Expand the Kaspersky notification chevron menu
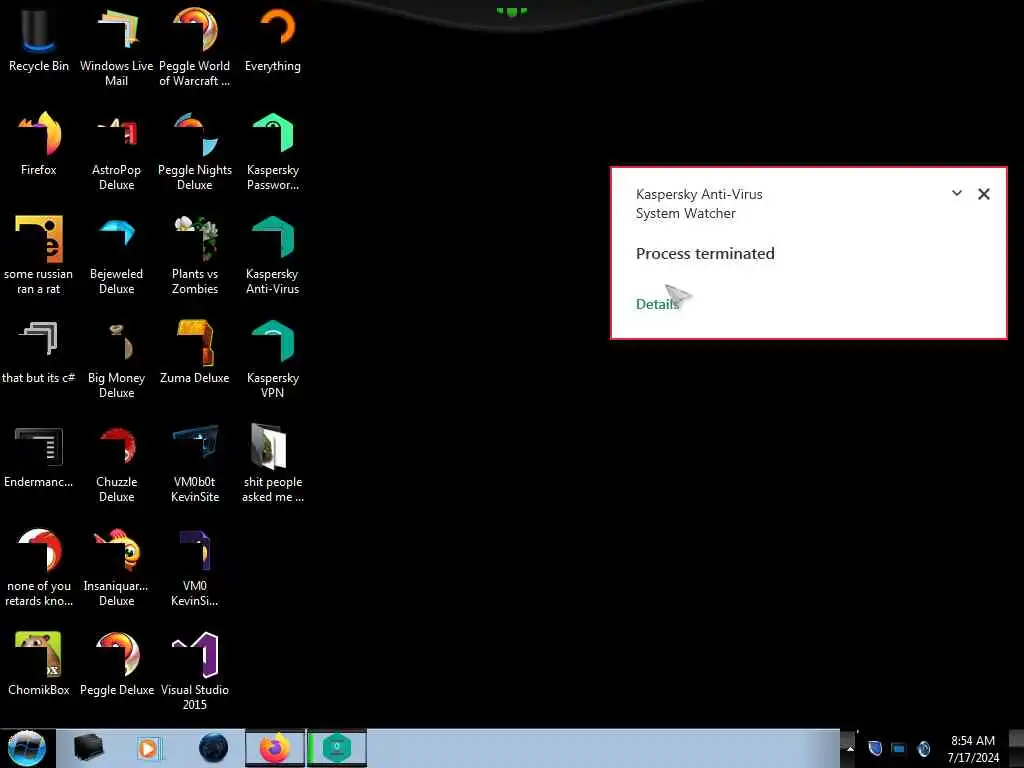1024x768 pixels. point(957,193)
